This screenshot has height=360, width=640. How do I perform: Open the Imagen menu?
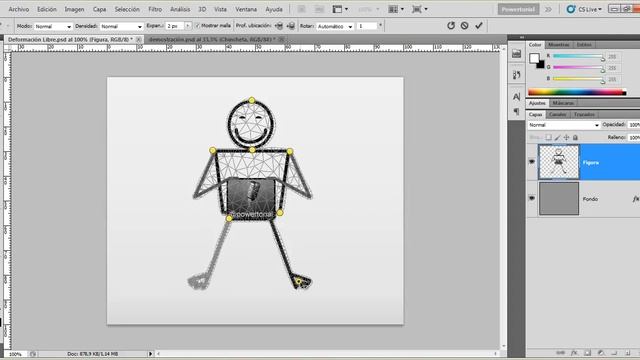74,9
